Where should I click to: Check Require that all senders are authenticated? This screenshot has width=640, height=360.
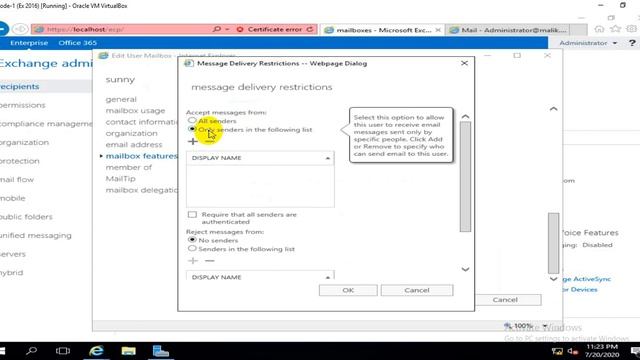pyautogui.click(x=192, y=215)
